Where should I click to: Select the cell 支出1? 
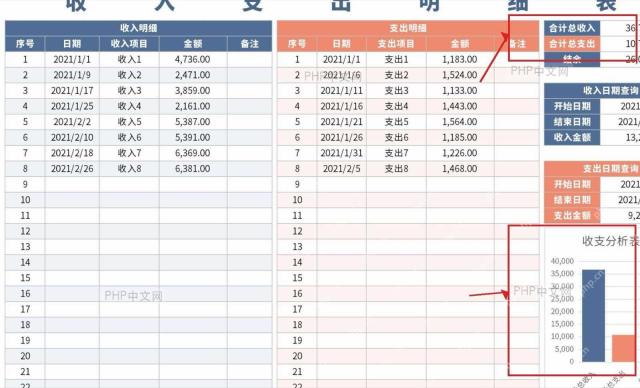pos(396,59)
